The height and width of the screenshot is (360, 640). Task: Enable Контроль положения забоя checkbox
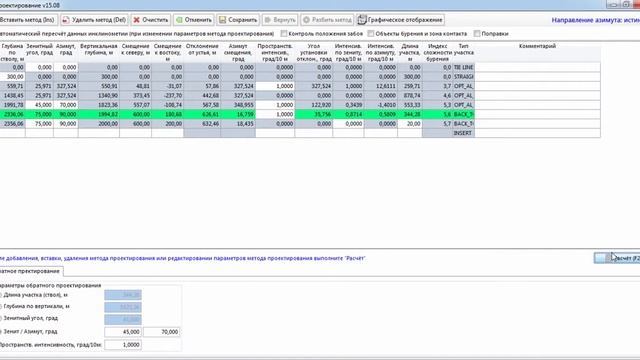pyautogui.click(x=284, y=33)
